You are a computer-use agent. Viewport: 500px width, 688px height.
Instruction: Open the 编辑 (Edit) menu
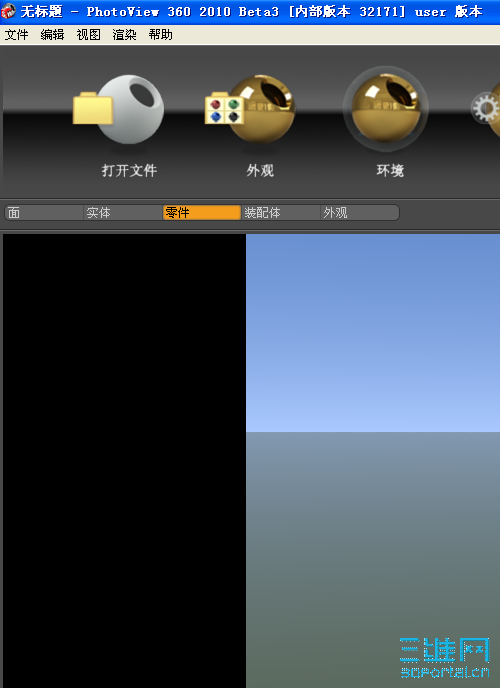[x=53, y=35]
